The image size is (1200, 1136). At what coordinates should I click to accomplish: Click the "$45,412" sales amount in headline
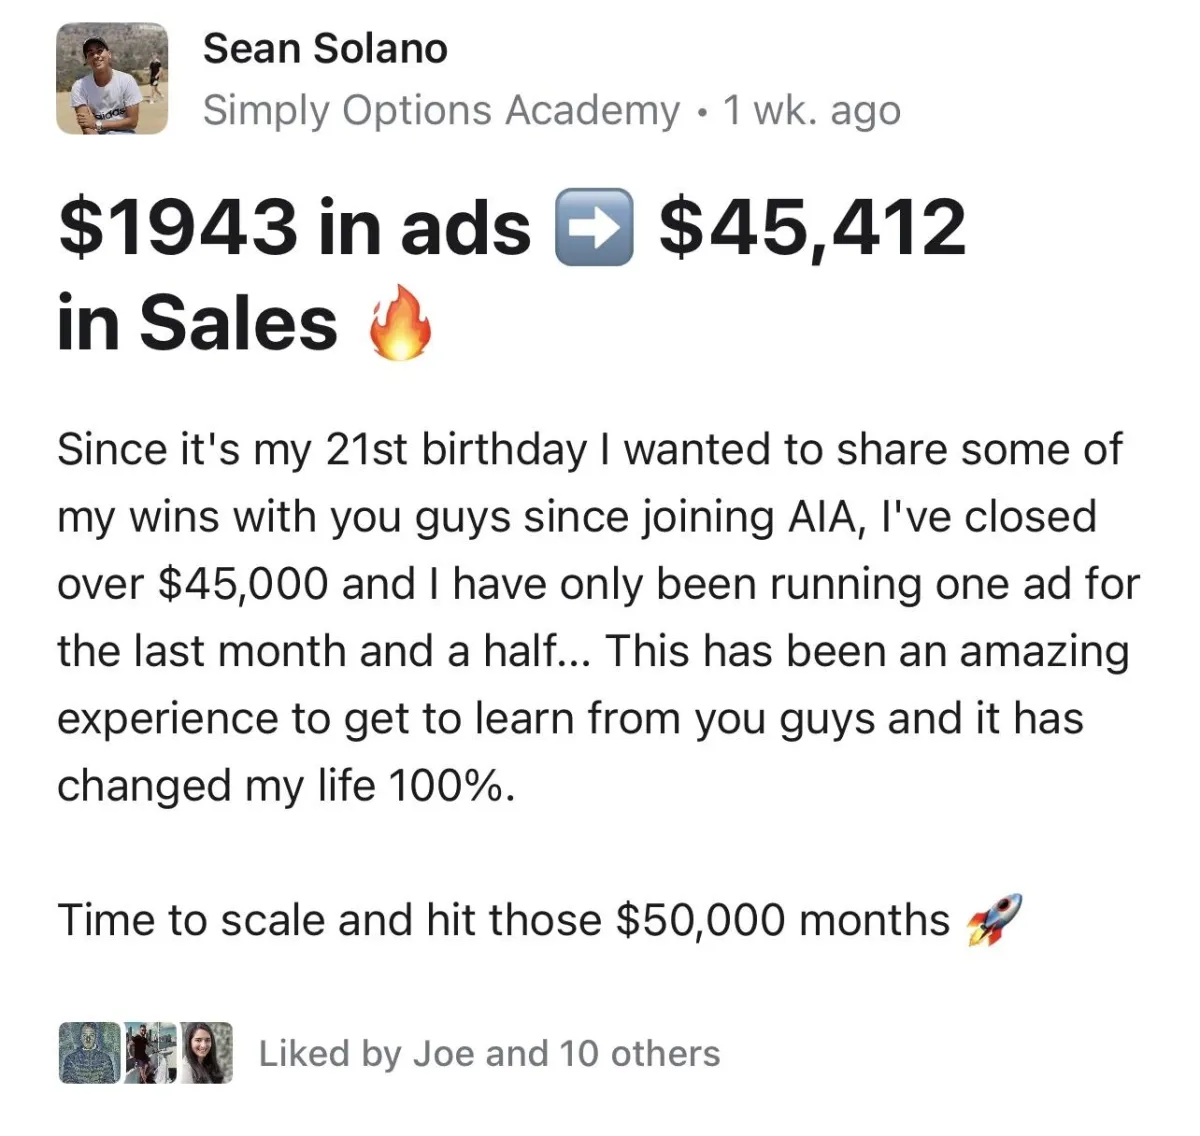click(812, 226)
